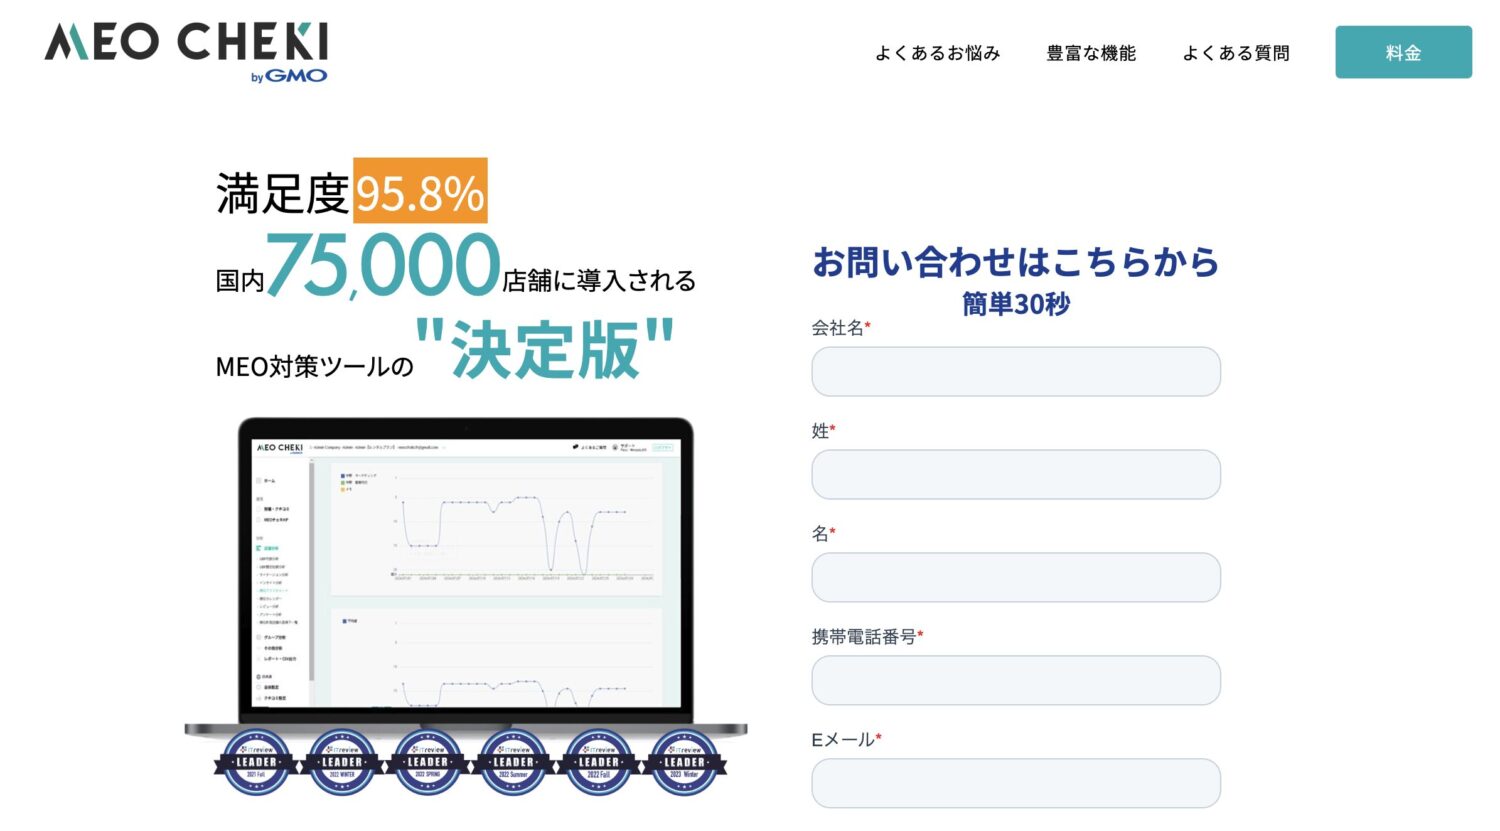The width and height of the screenshot is (1500, 831).
Task: Click the "決定版" headline text
Action: [545, 349]
